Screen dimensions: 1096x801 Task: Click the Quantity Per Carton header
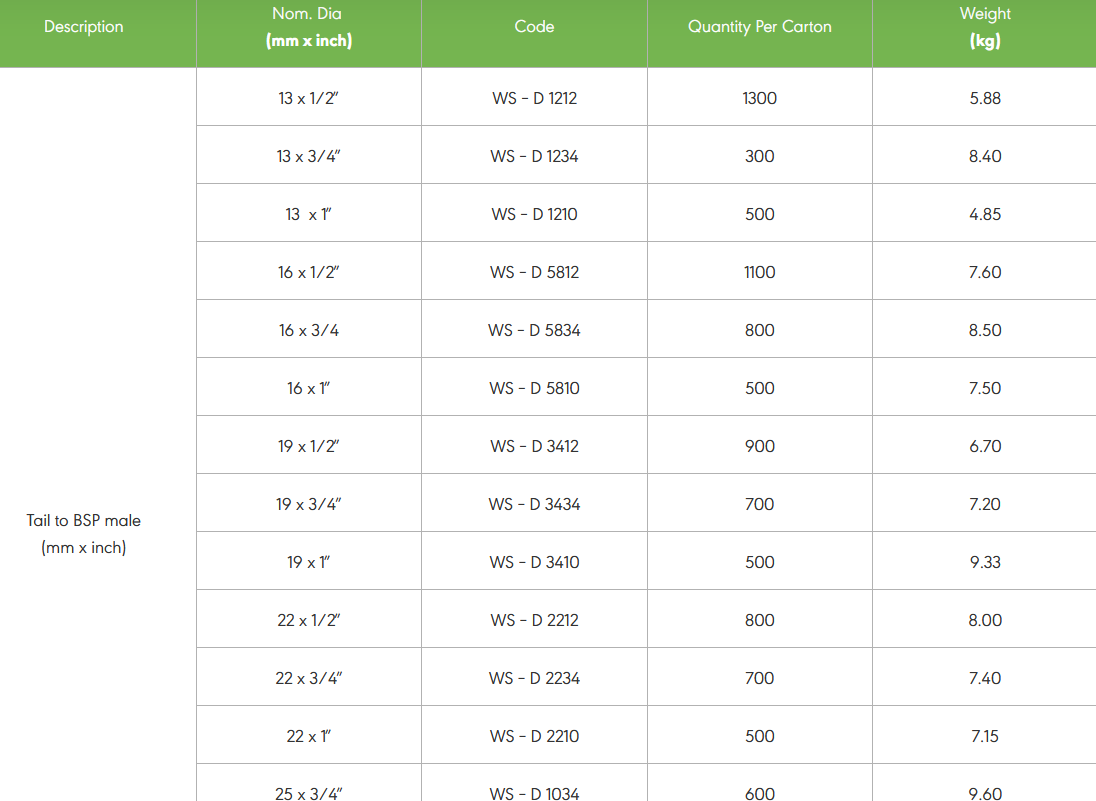tap(759, 27)
